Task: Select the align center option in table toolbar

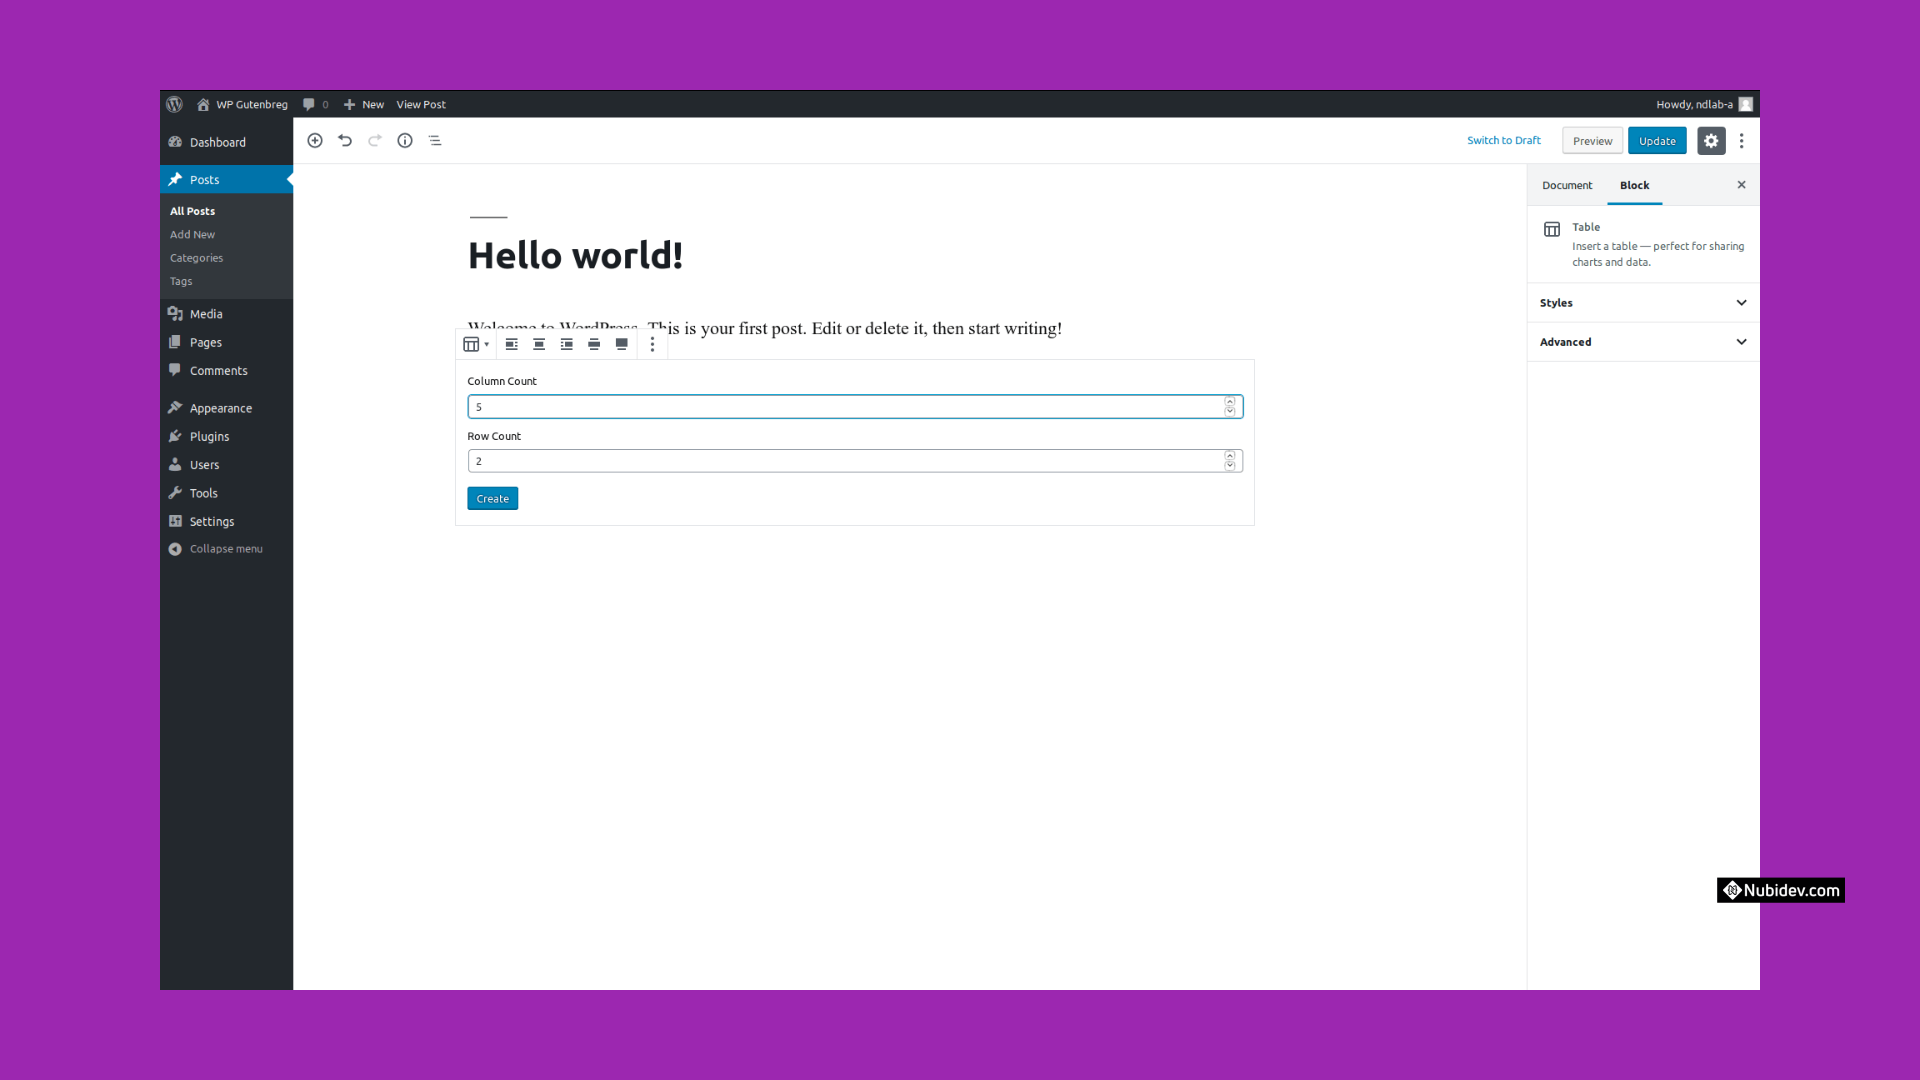Action: click(539, 344)
